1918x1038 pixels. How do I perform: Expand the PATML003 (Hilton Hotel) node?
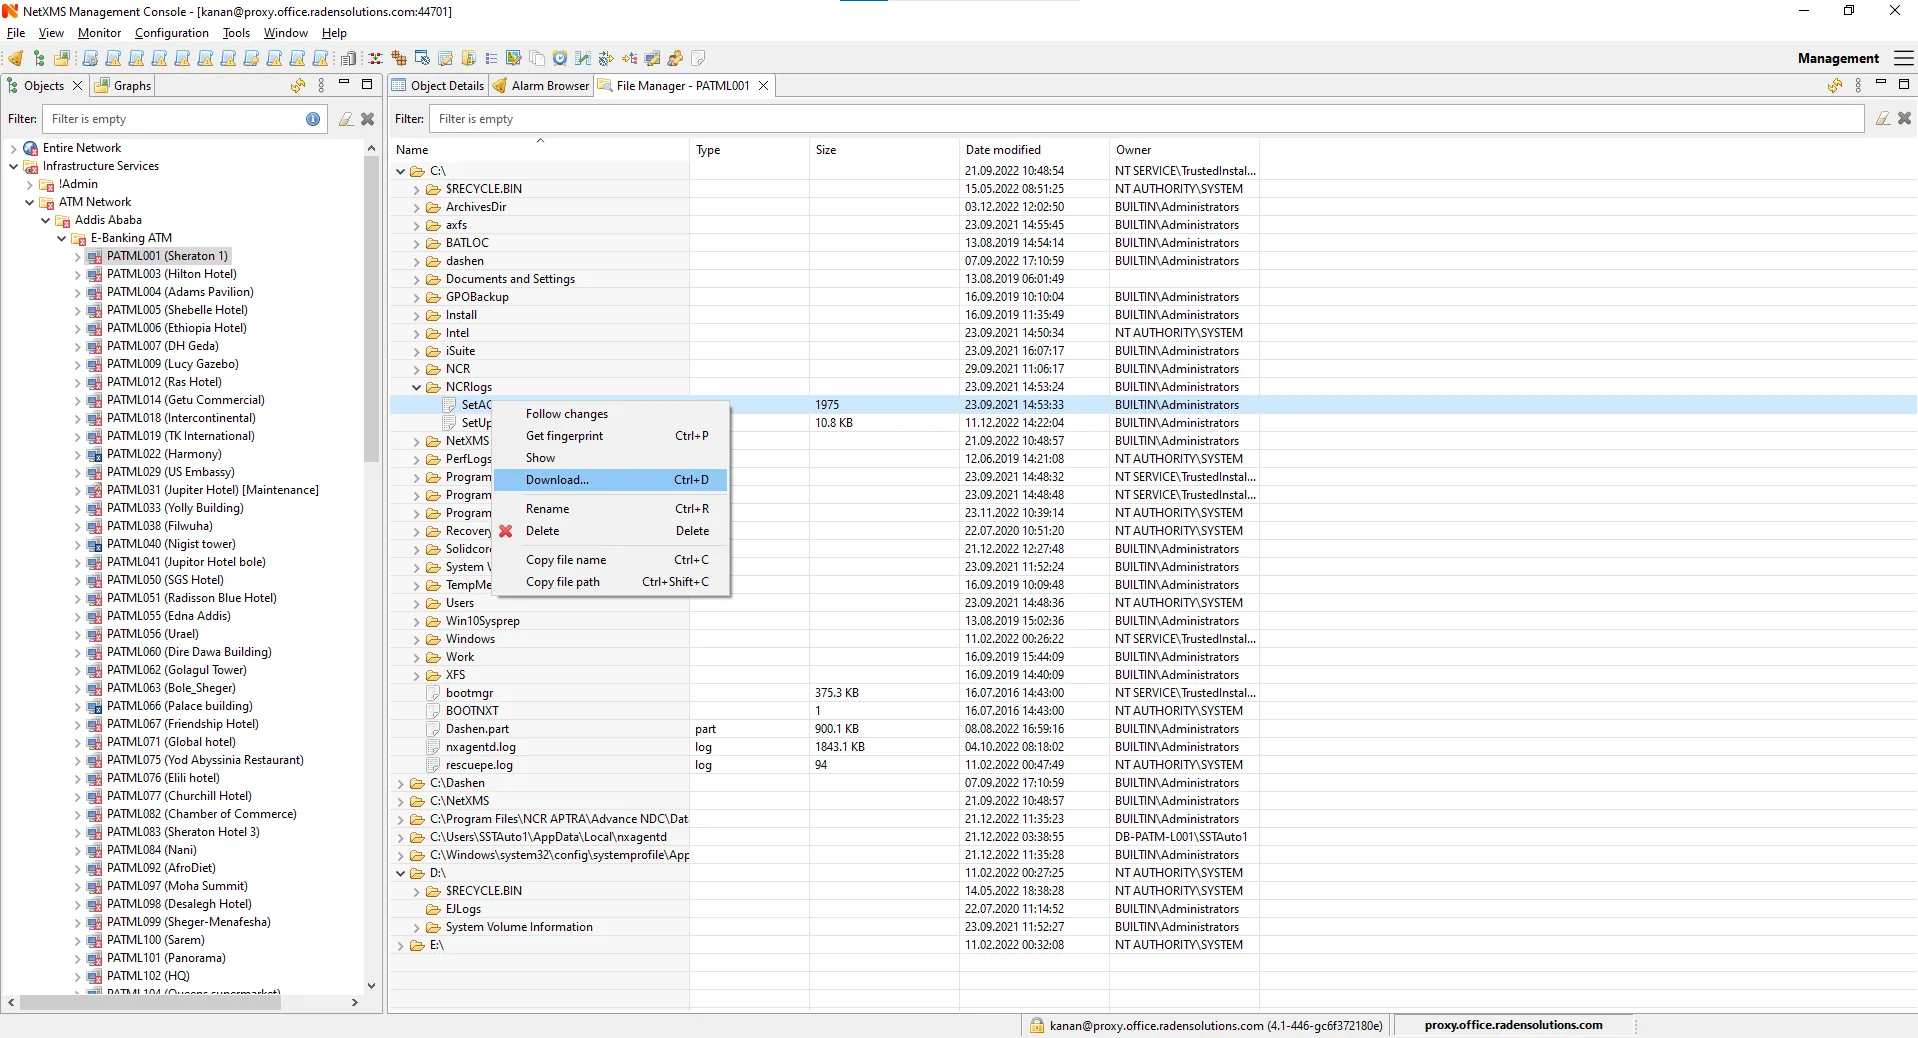(77, 274)
